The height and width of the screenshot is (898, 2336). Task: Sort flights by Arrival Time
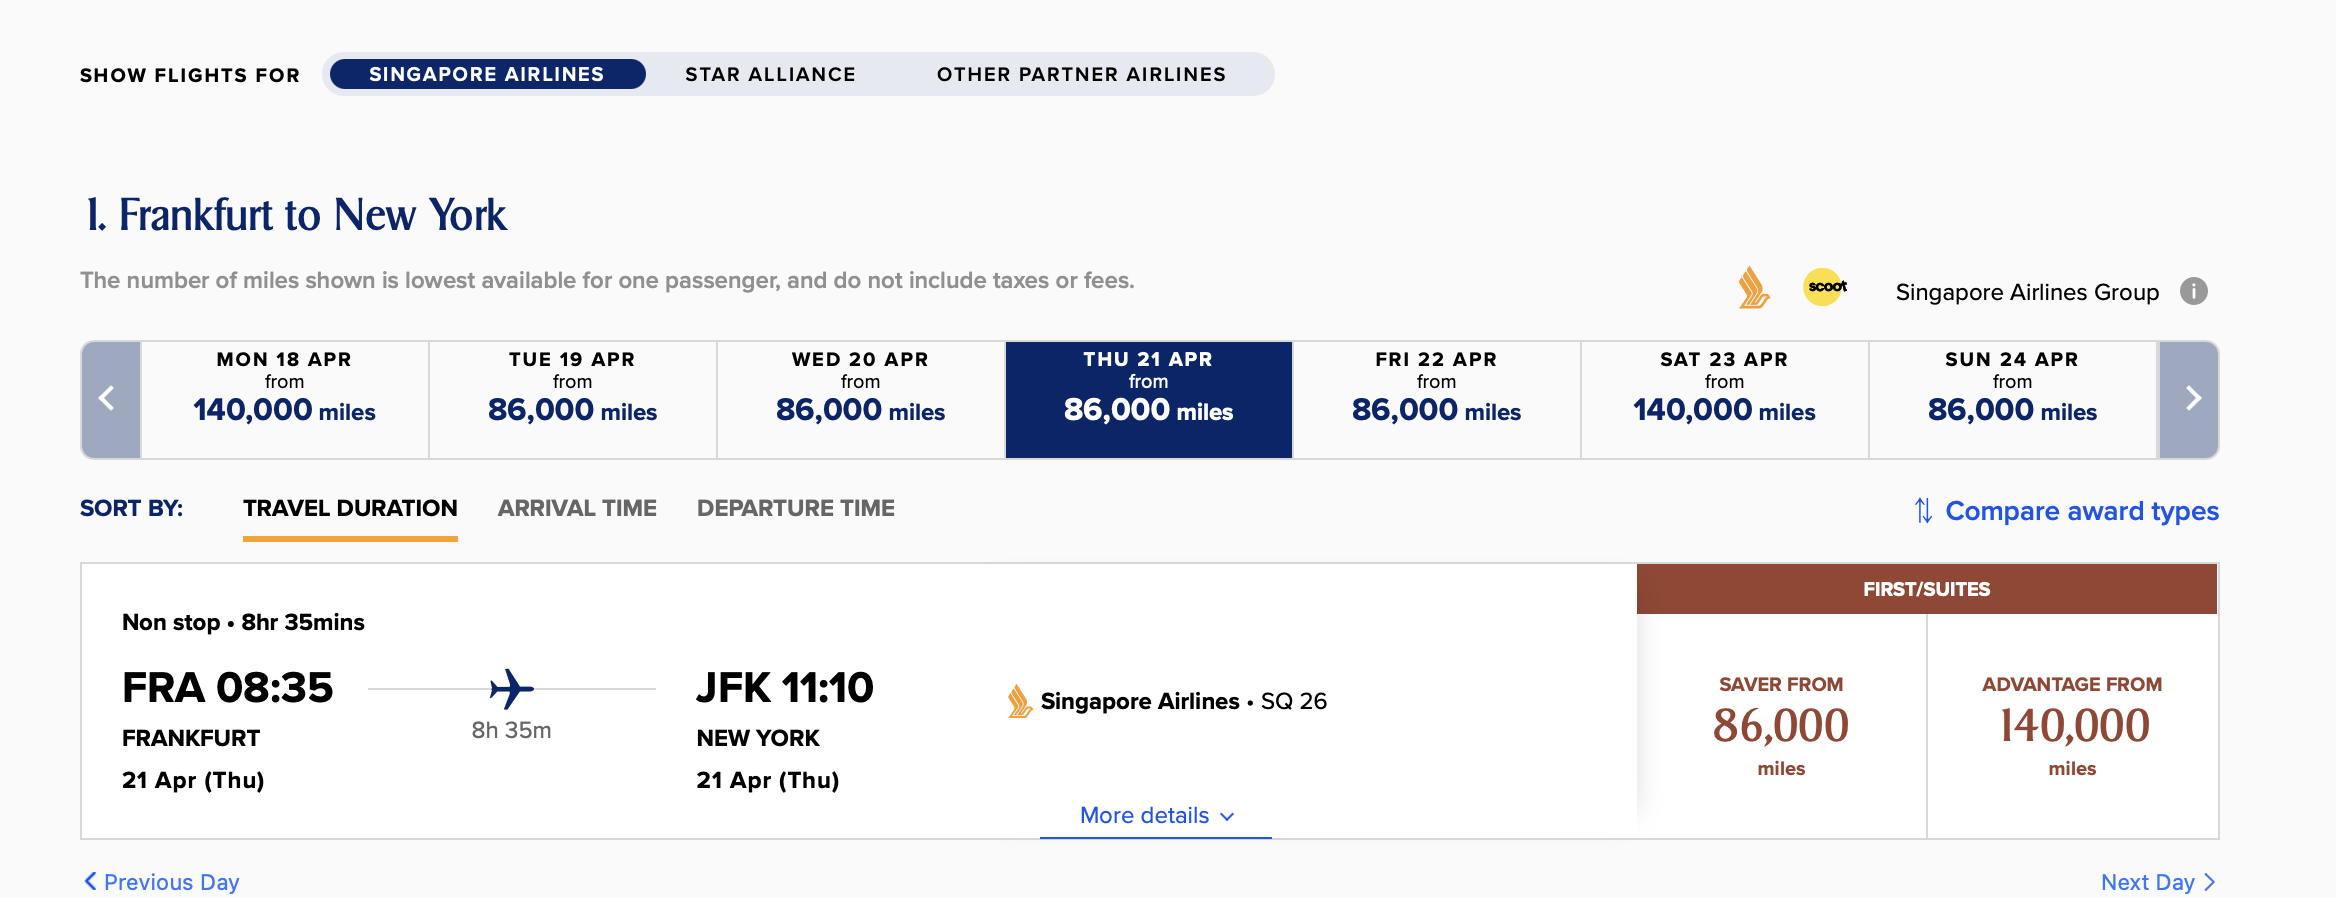pos(577,508)
